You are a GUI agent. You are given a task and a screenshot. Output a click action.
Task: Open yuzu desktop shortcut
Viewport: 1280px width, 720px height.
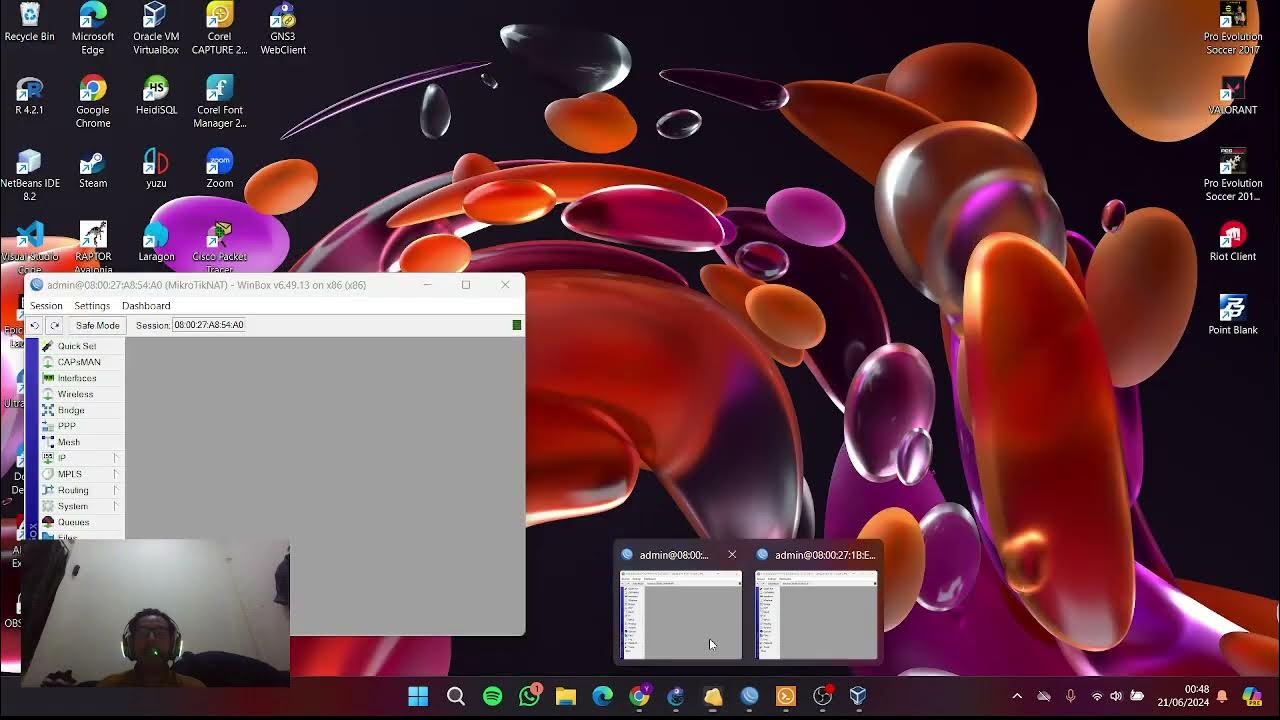point(156,169)
